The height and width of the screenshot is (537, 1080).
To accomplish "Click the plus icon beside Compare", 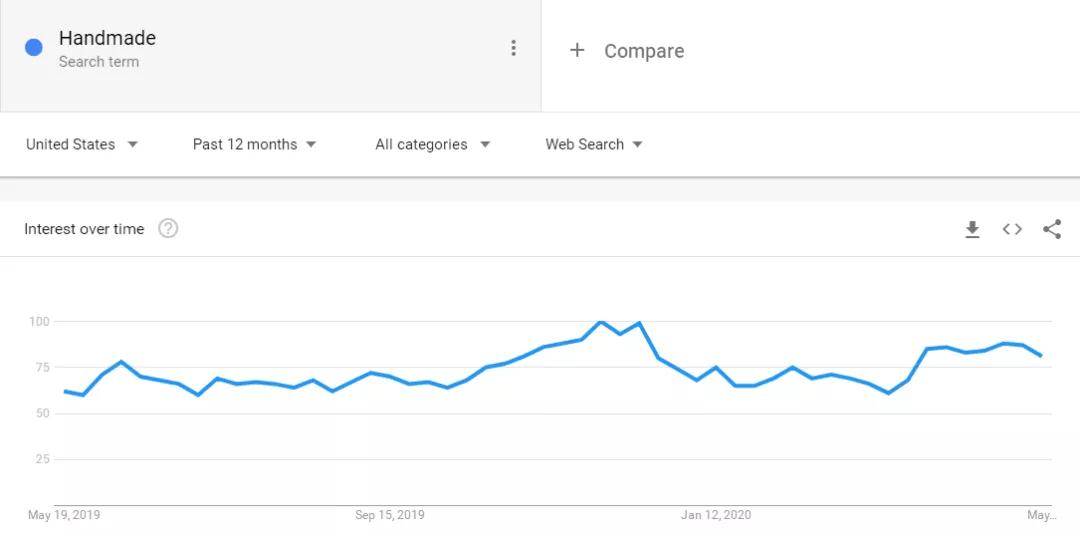I will click(577, 50).
